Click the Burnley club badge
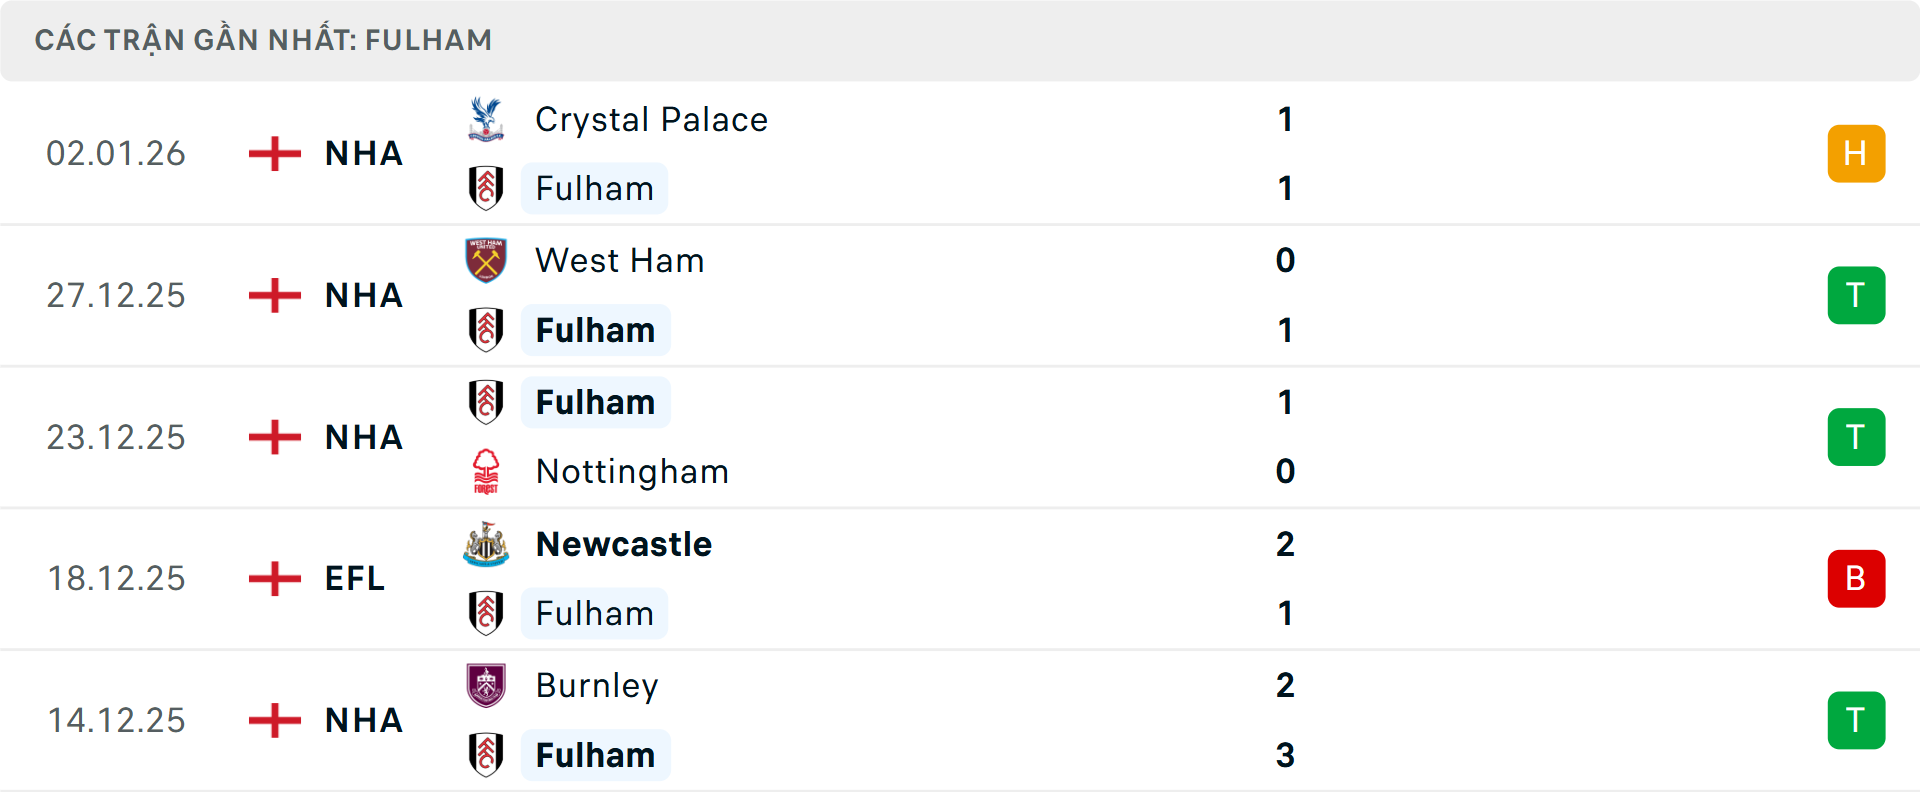 coord(487,686)
